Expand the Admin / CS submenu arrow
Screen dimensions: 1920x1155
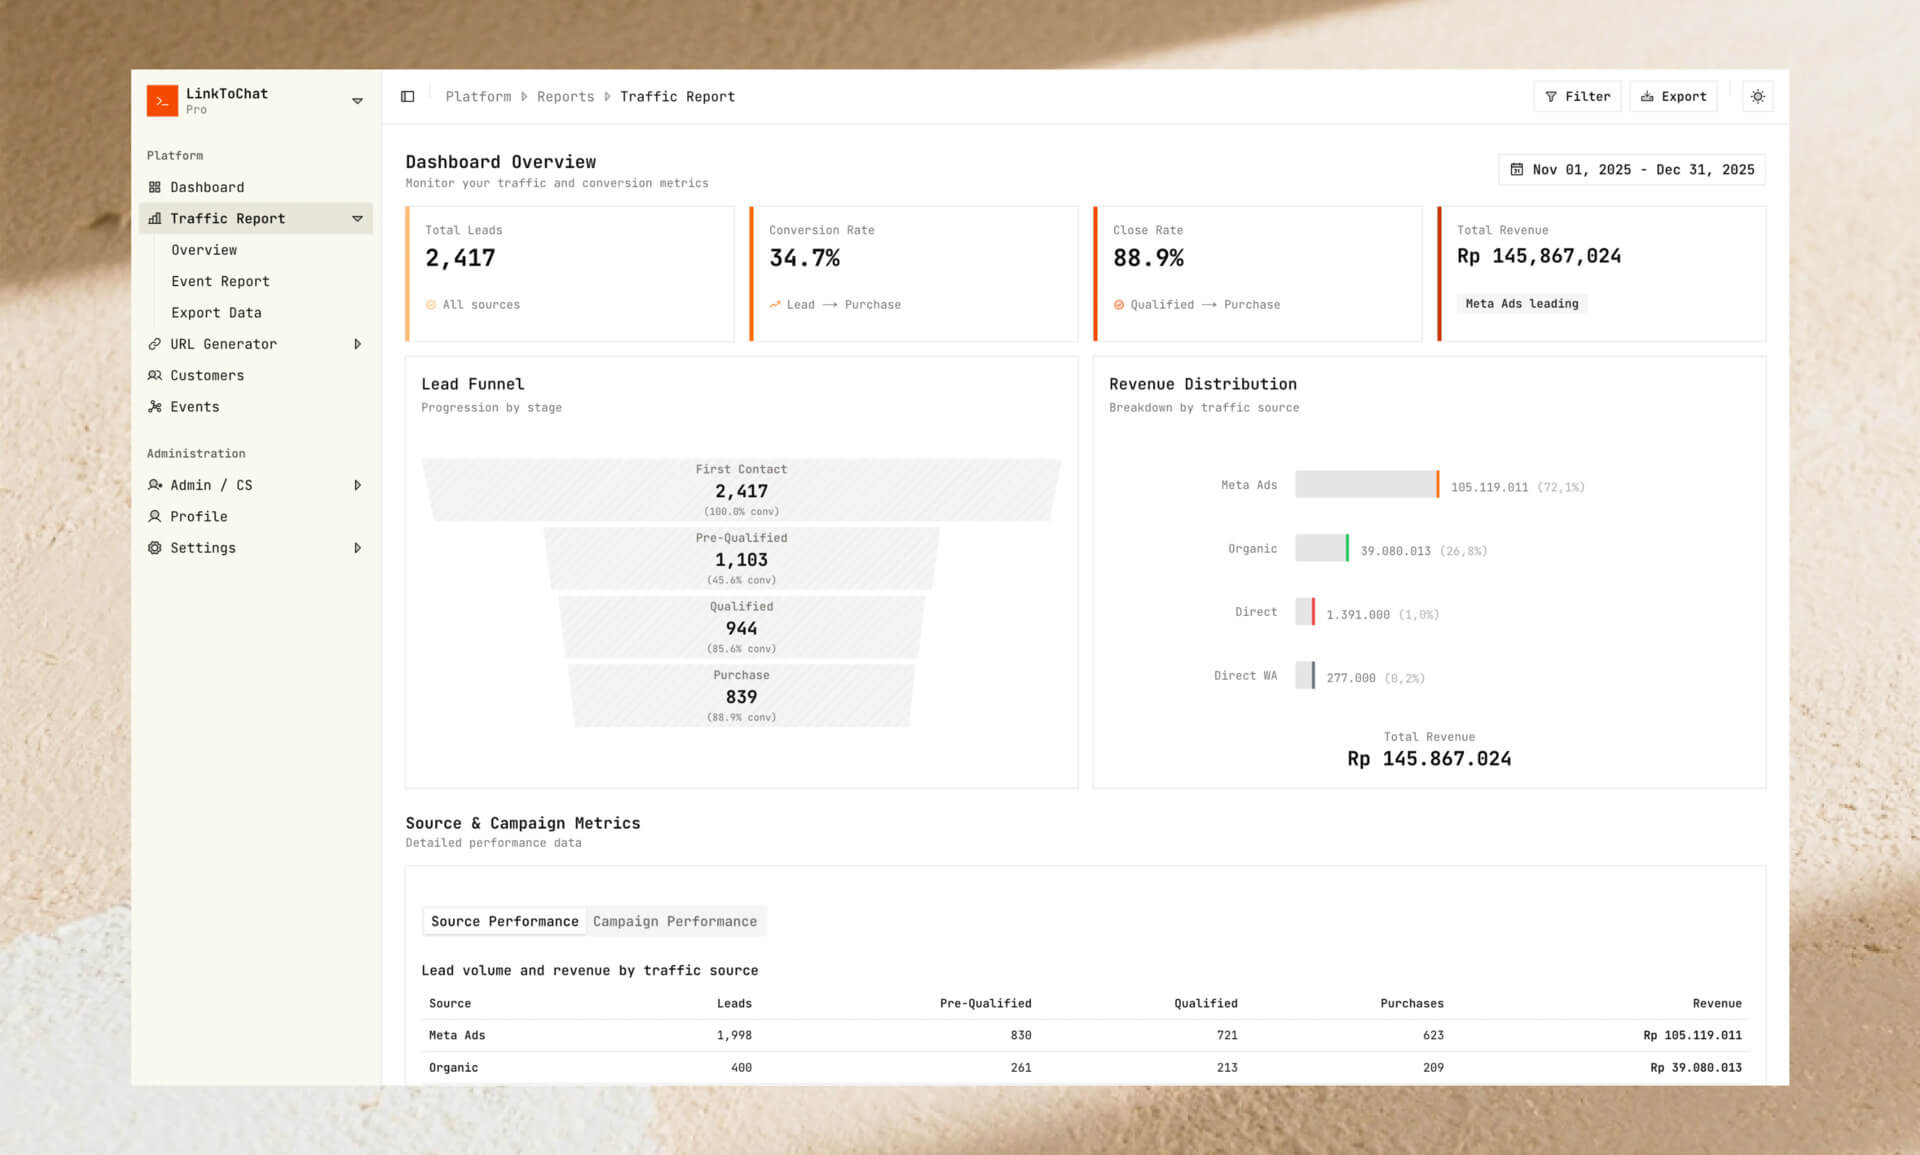tap(357, 485)
